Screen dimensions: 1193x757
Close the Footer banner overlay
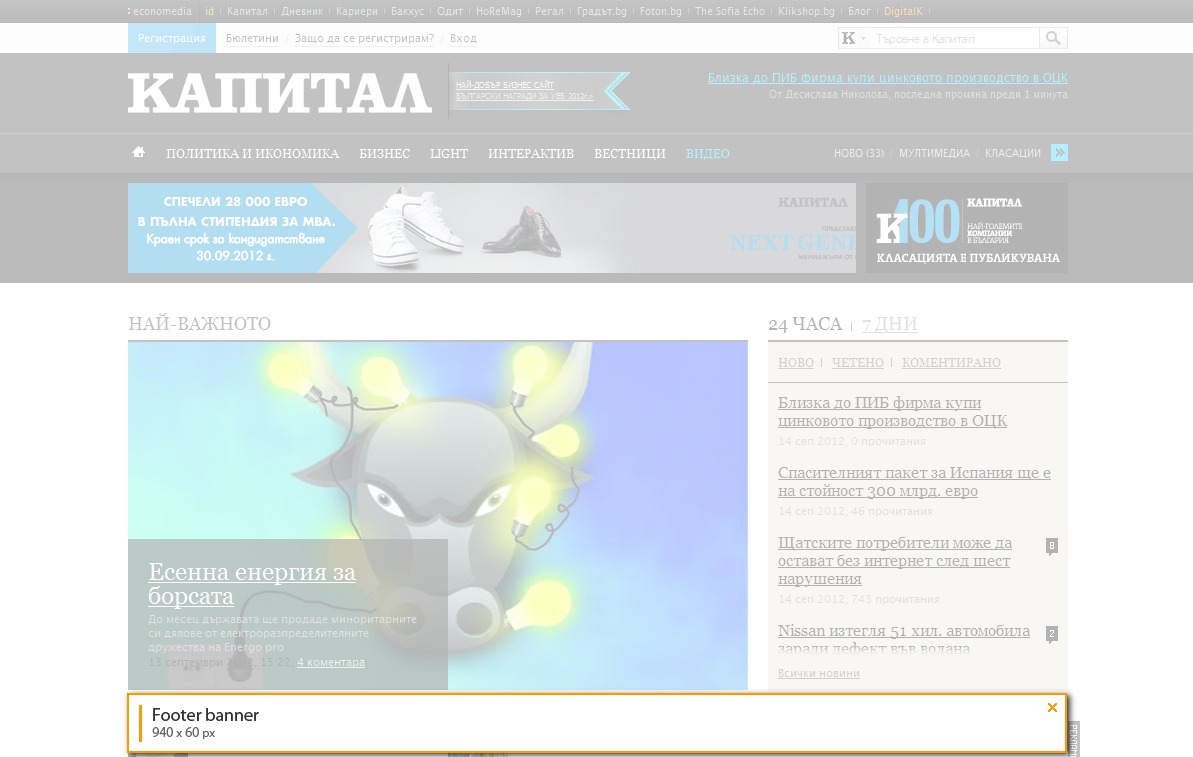coord(1052,708)
